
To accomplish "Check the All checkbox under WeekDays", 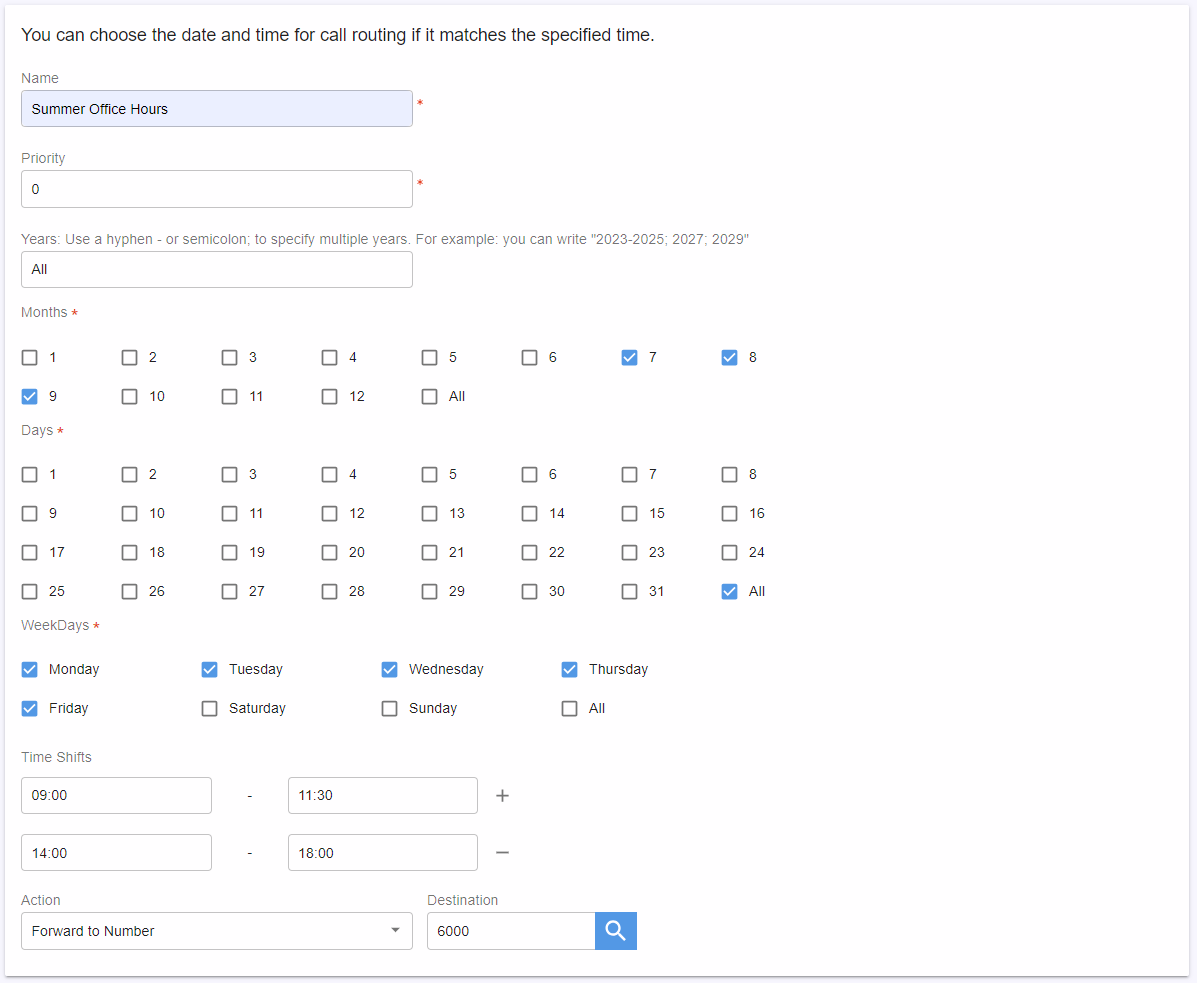I will pos(569,708).
